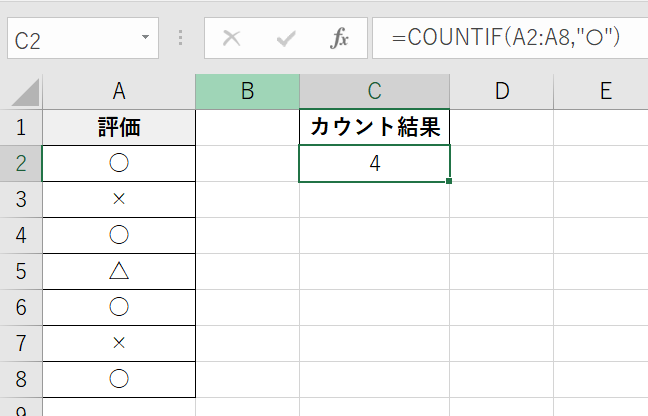Click the 評価 header cell
Screen dimensions: 648x416
coord(118,127)
